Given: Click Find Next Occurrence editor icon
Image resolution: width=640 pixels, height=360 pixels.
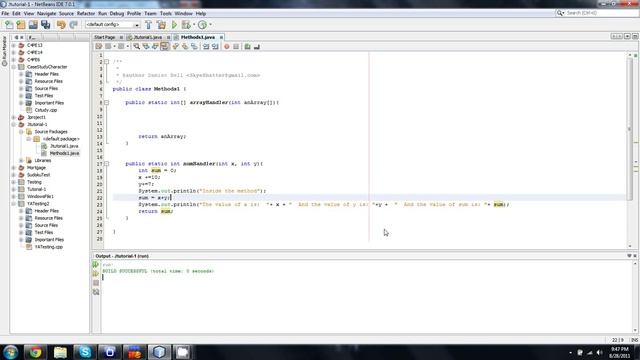Looking at the screenshot, I should [155, 47].
